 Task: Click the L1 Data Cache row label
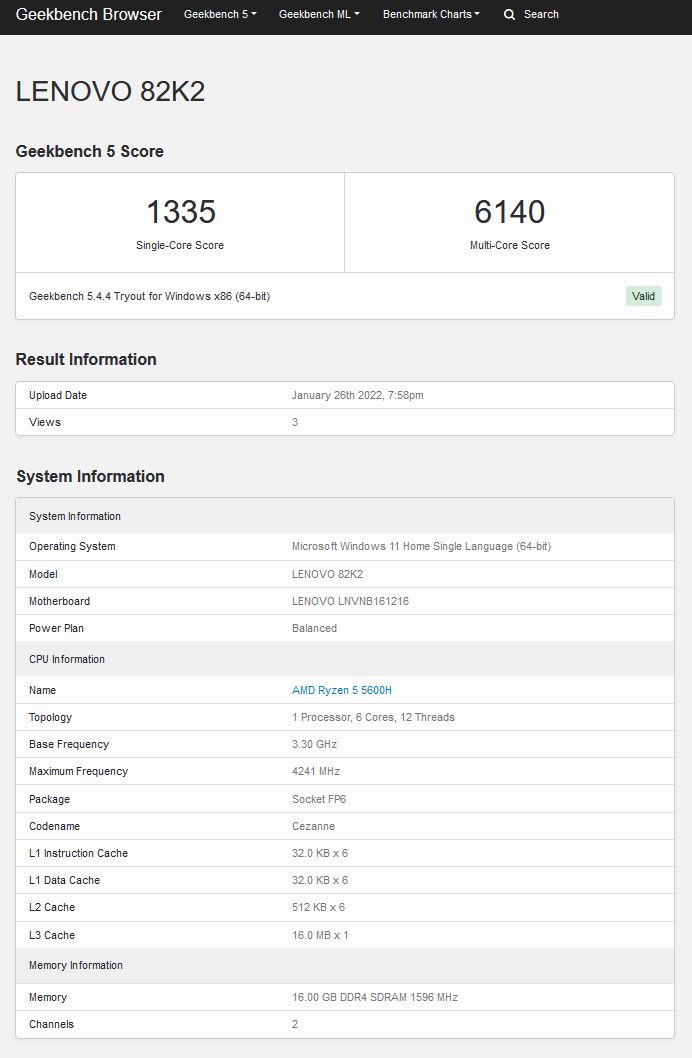pos(64,881)
